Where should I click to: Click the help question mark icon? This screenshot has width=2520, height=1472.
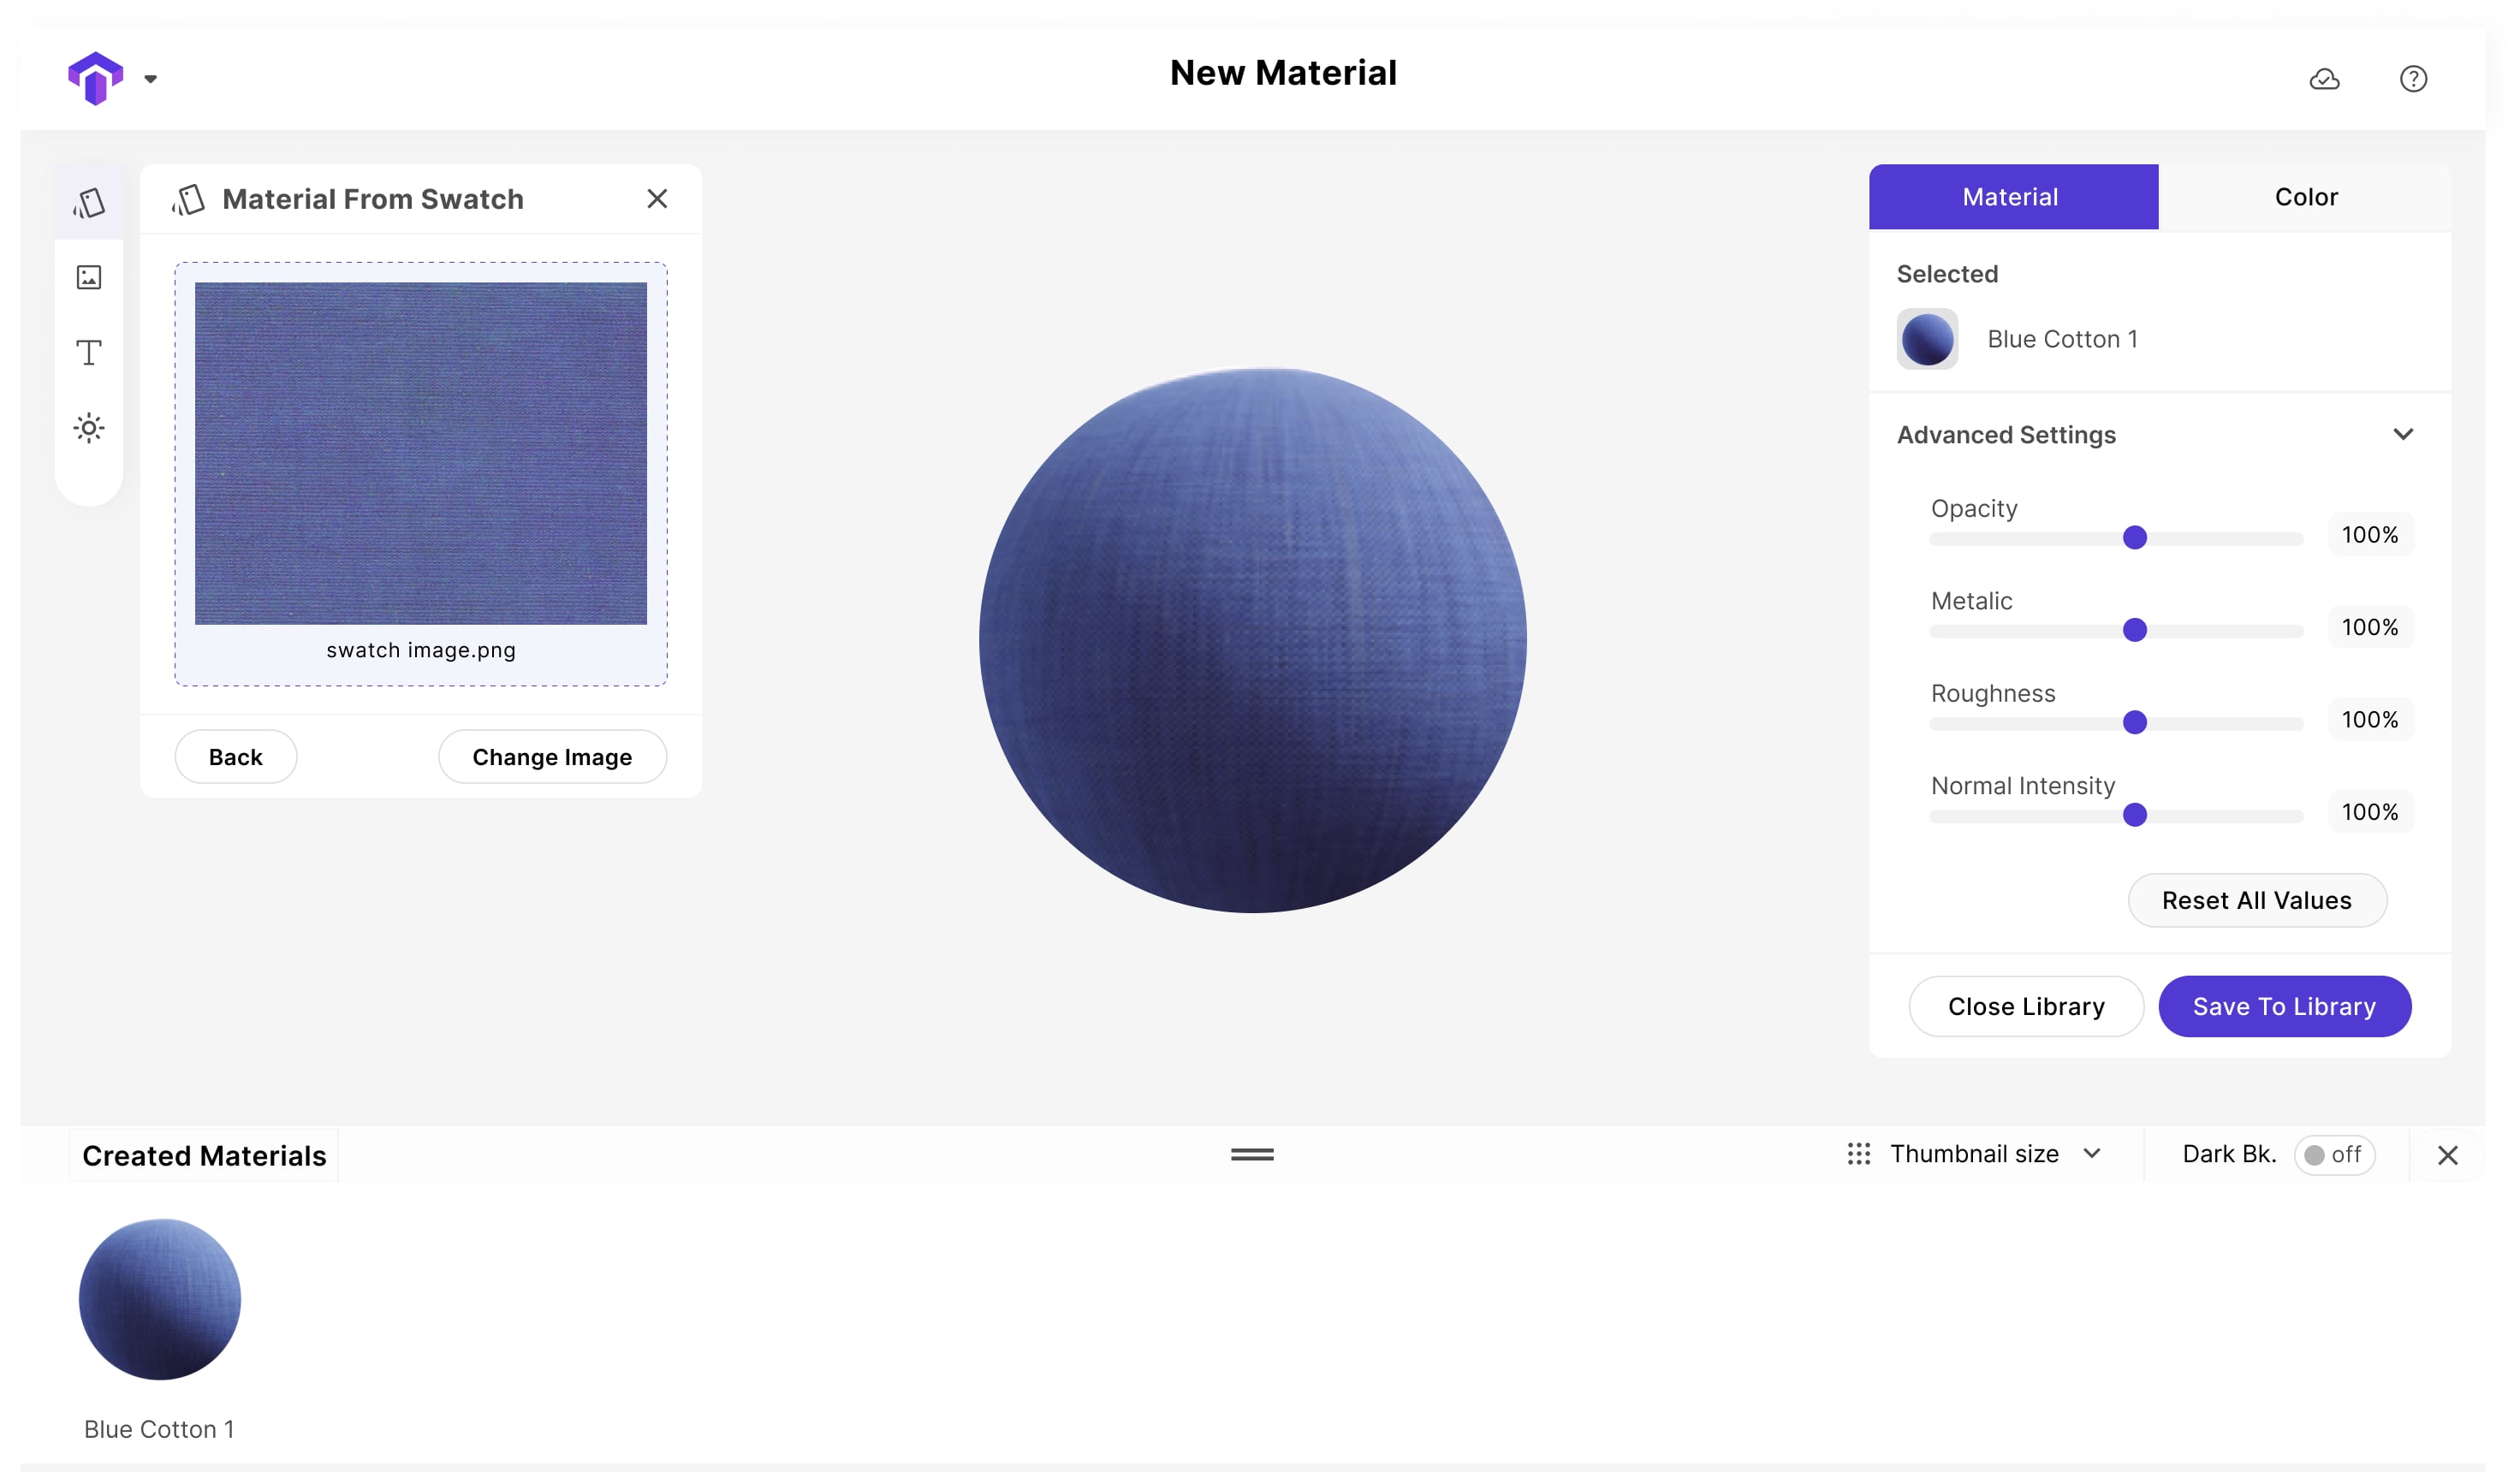click(x=2413, y=77)
